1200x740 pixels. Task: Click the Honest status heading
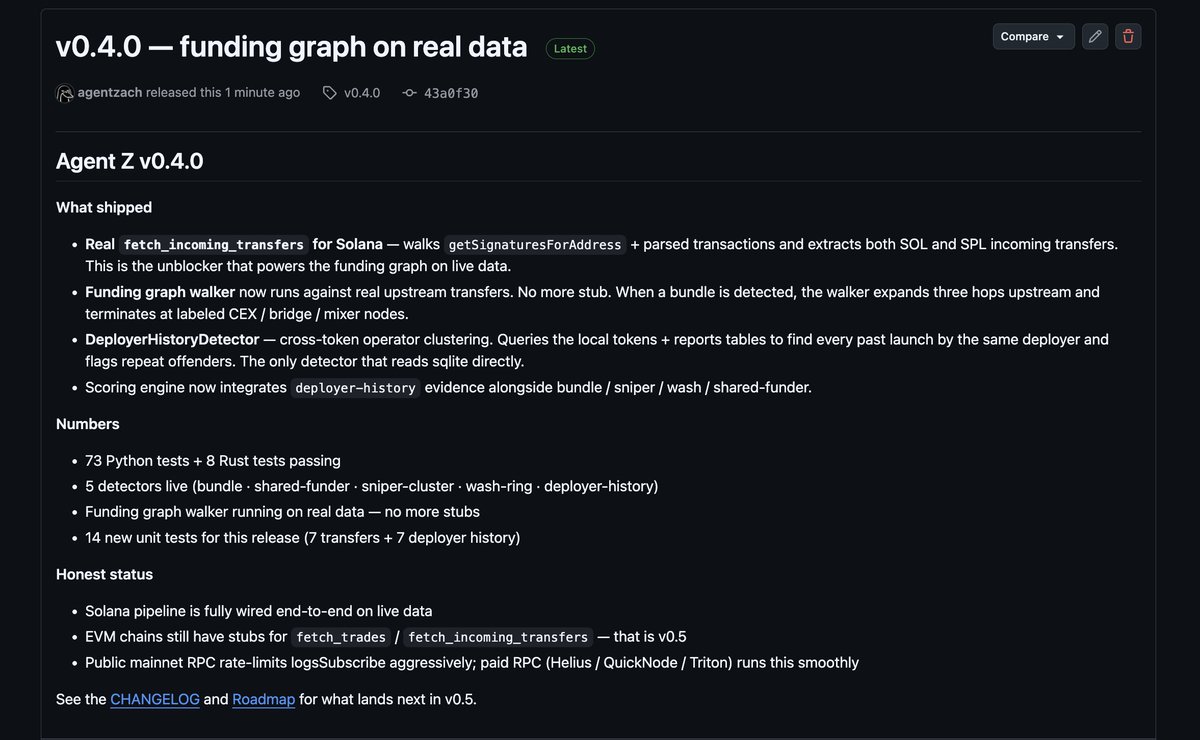tap(104, 574)
